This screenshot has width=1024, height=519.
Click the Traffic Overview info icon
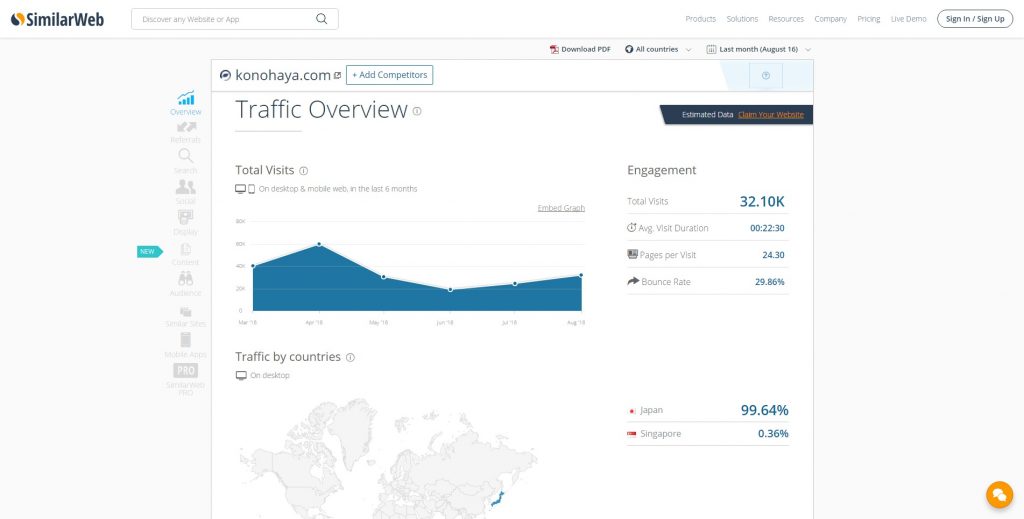click(417, 111)
